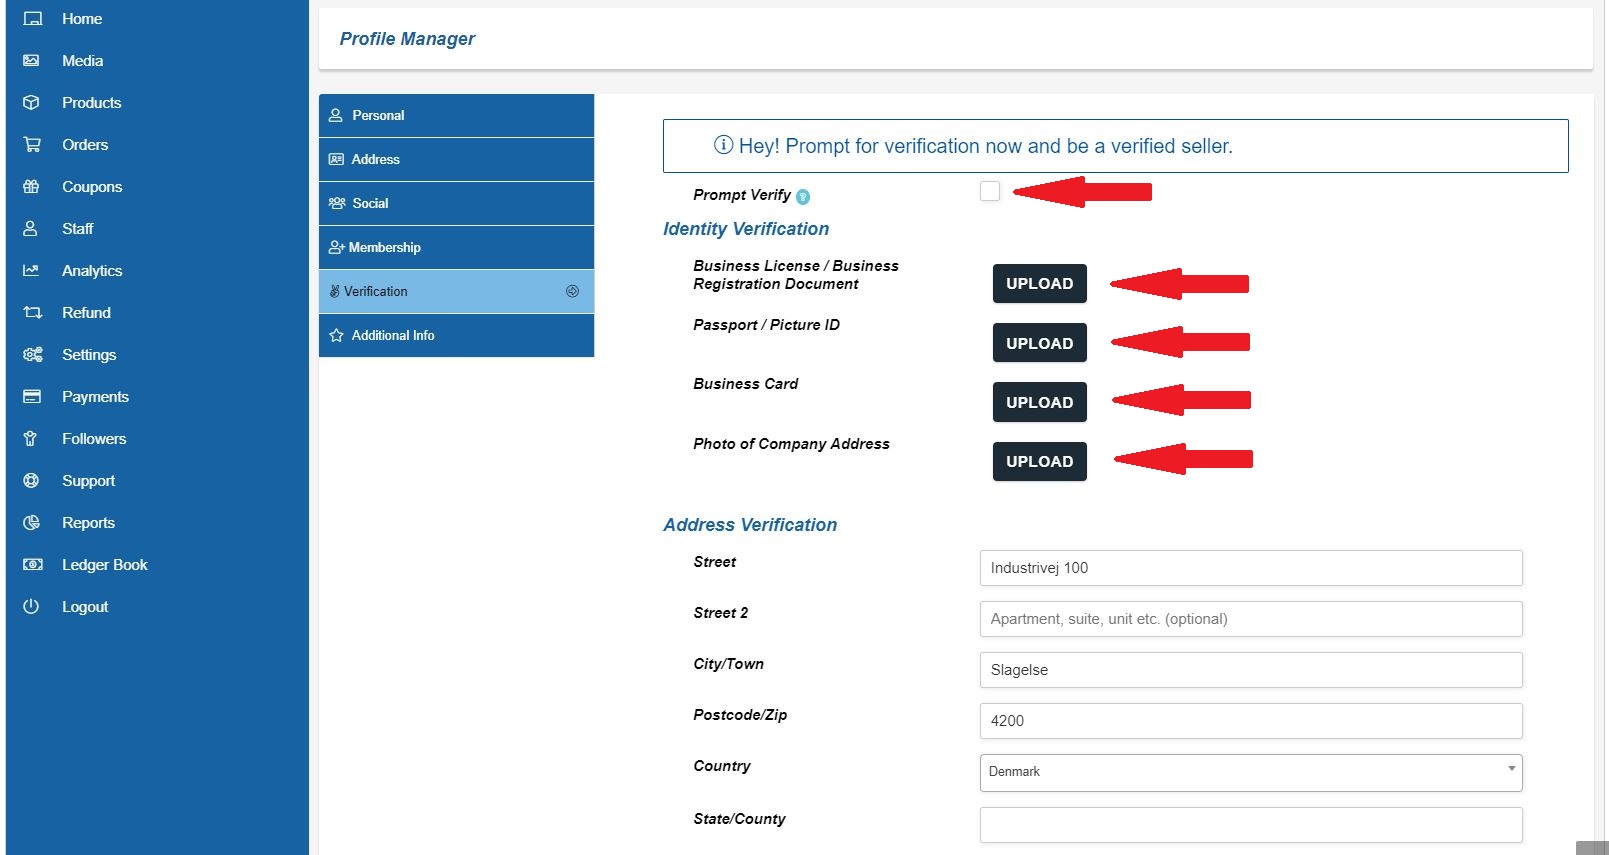Click the Orders cart icon

click(x=32, y=145)
